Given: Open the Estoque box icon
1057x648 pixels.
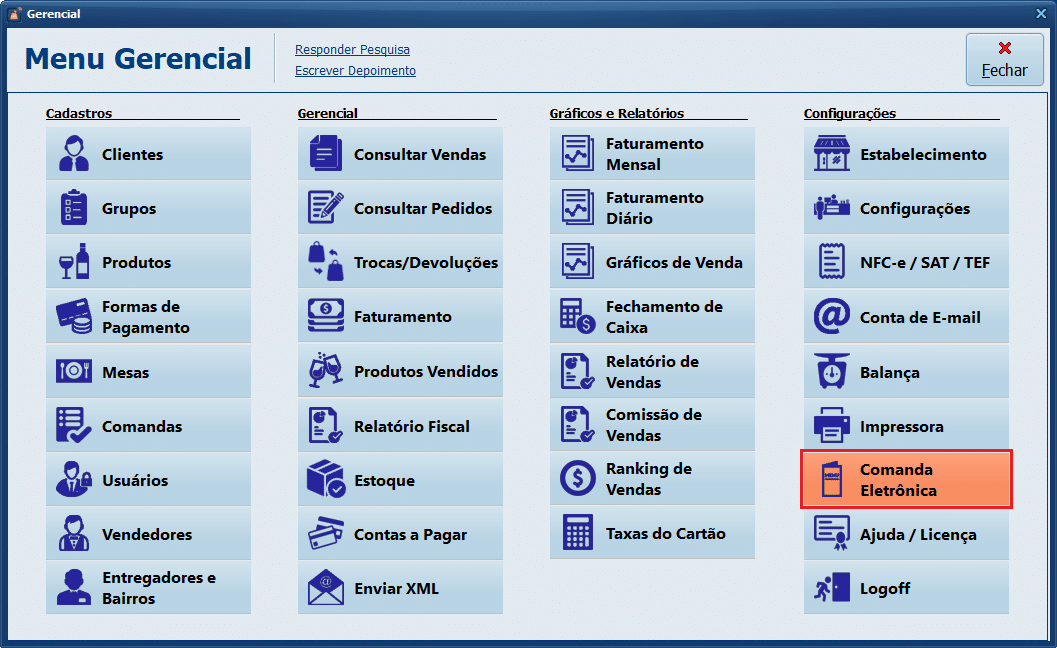Looking at the screenshot, I should [326, 480].
